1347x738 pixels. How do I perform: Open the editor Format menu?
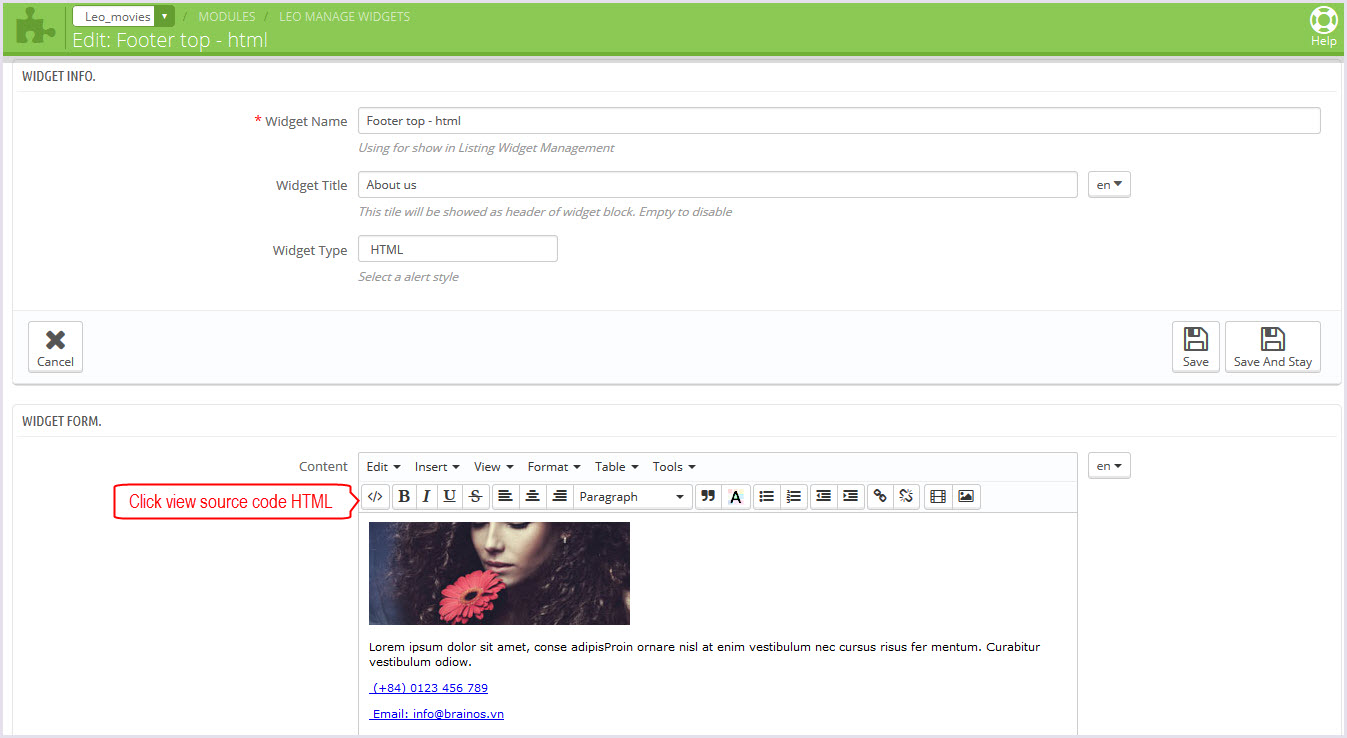click(x=554, y=467)
